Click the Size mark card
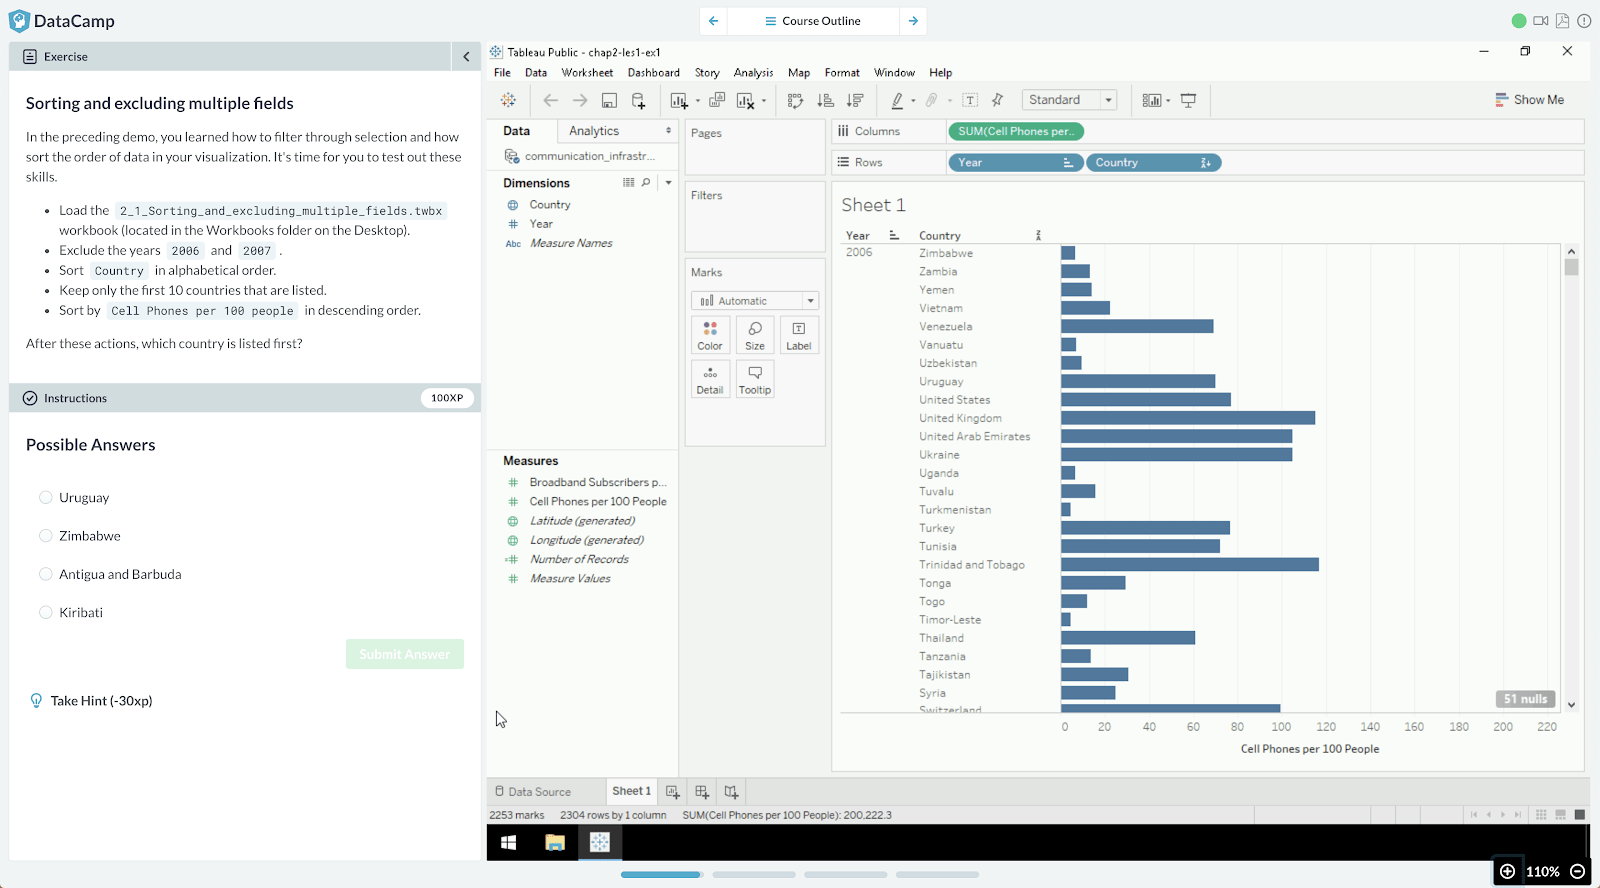This screenshot has width=1600, height=888. [x=755, y=335]
